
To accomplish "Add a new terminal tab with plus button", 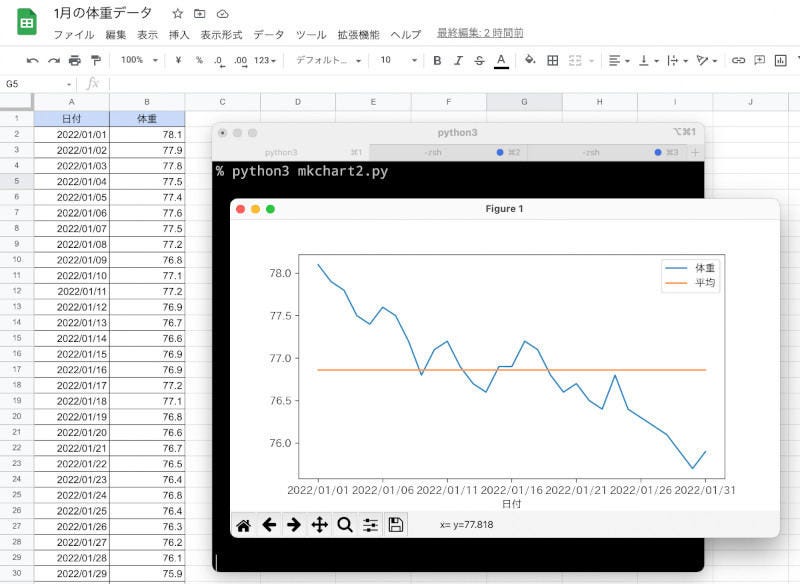I will [695, 152].
